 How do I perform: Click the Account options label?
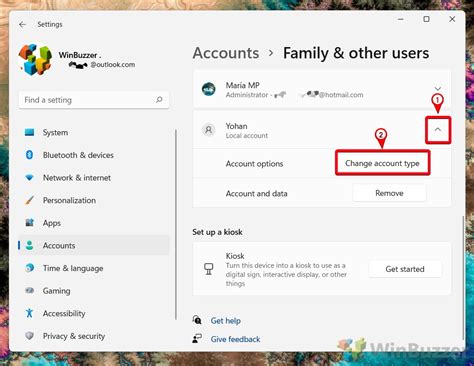(254, 164)
